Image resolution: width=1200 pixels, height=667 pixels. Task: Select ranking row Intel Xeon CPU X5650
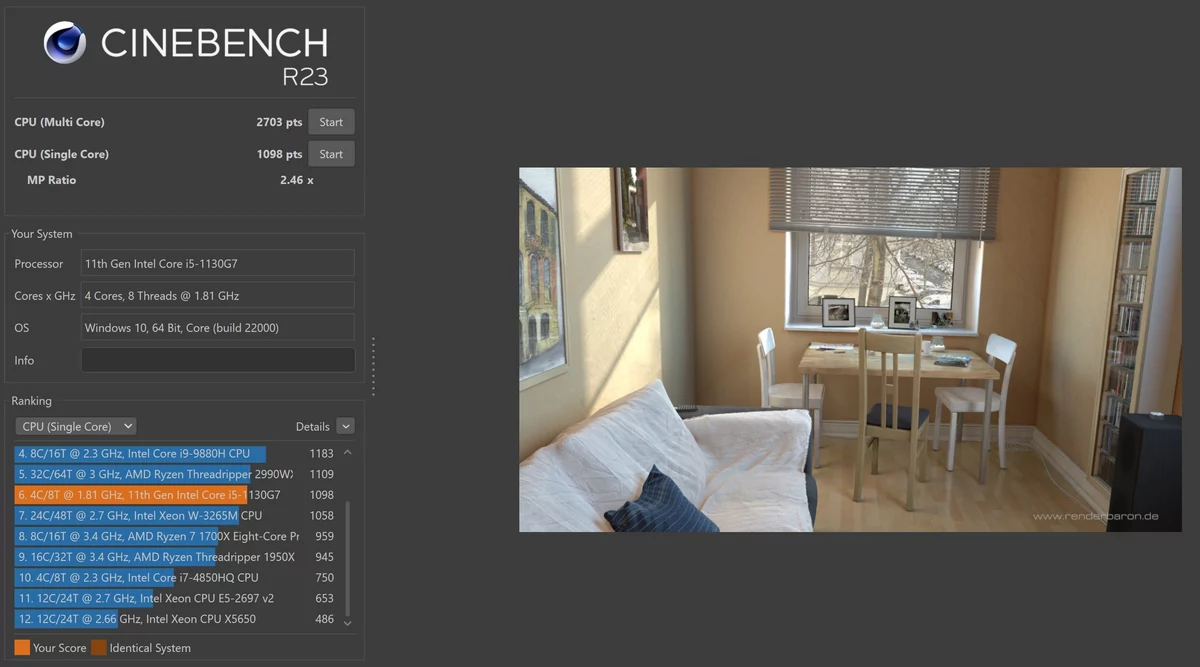click(175, 619)
